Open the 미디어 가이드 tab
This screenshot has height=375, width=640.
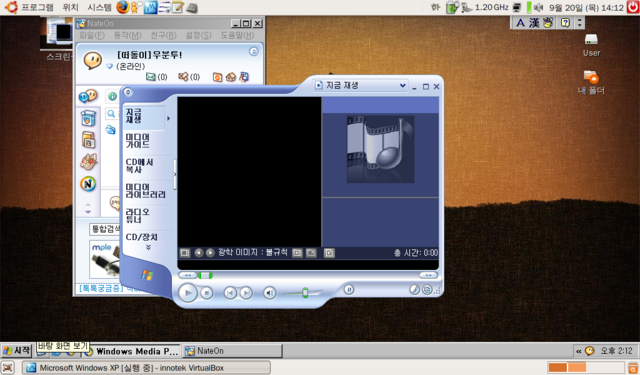tap(138, 141)
